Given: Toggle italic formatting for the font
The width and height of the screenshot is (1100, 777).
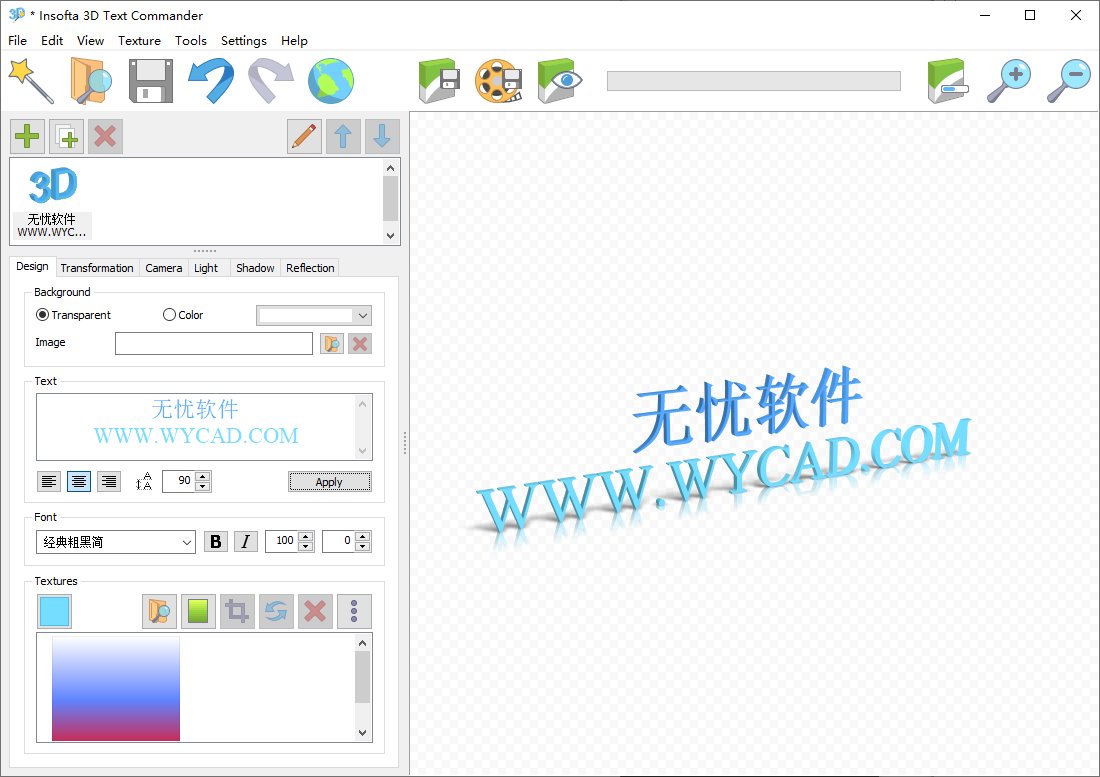Looking at the screenshot, I should (245, 541).
